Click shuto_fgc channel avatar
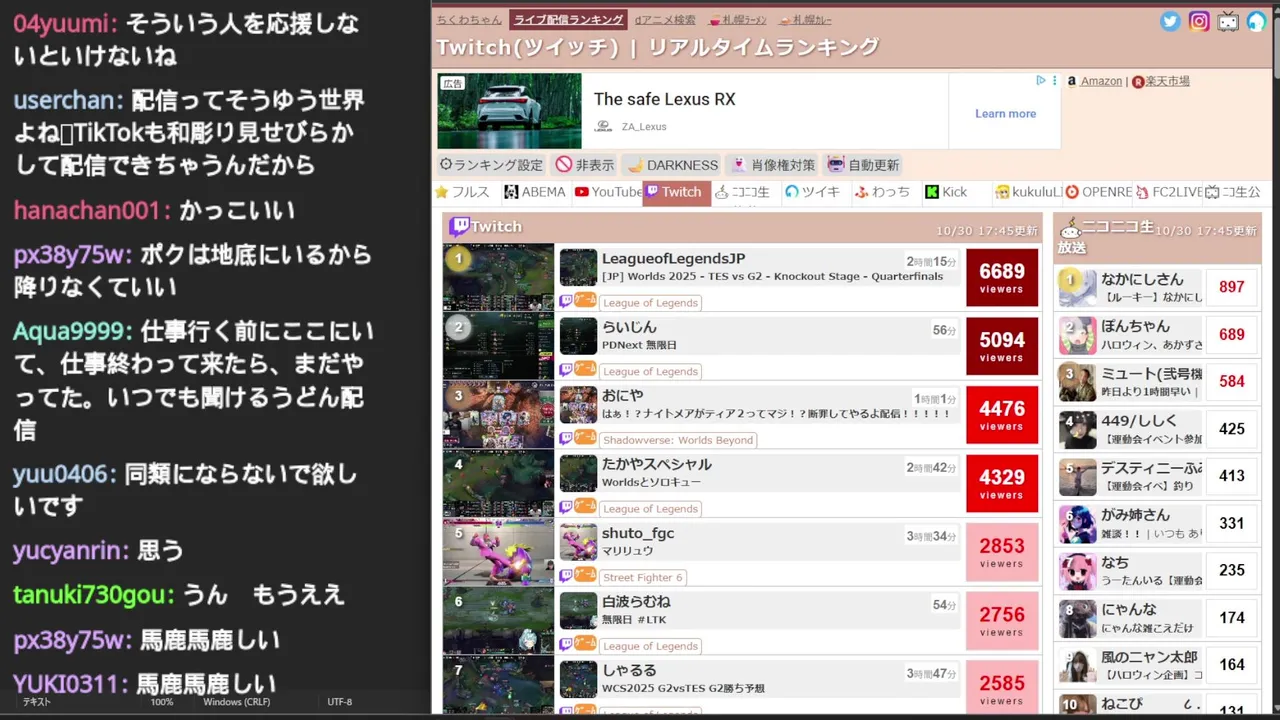 point(578,543)
